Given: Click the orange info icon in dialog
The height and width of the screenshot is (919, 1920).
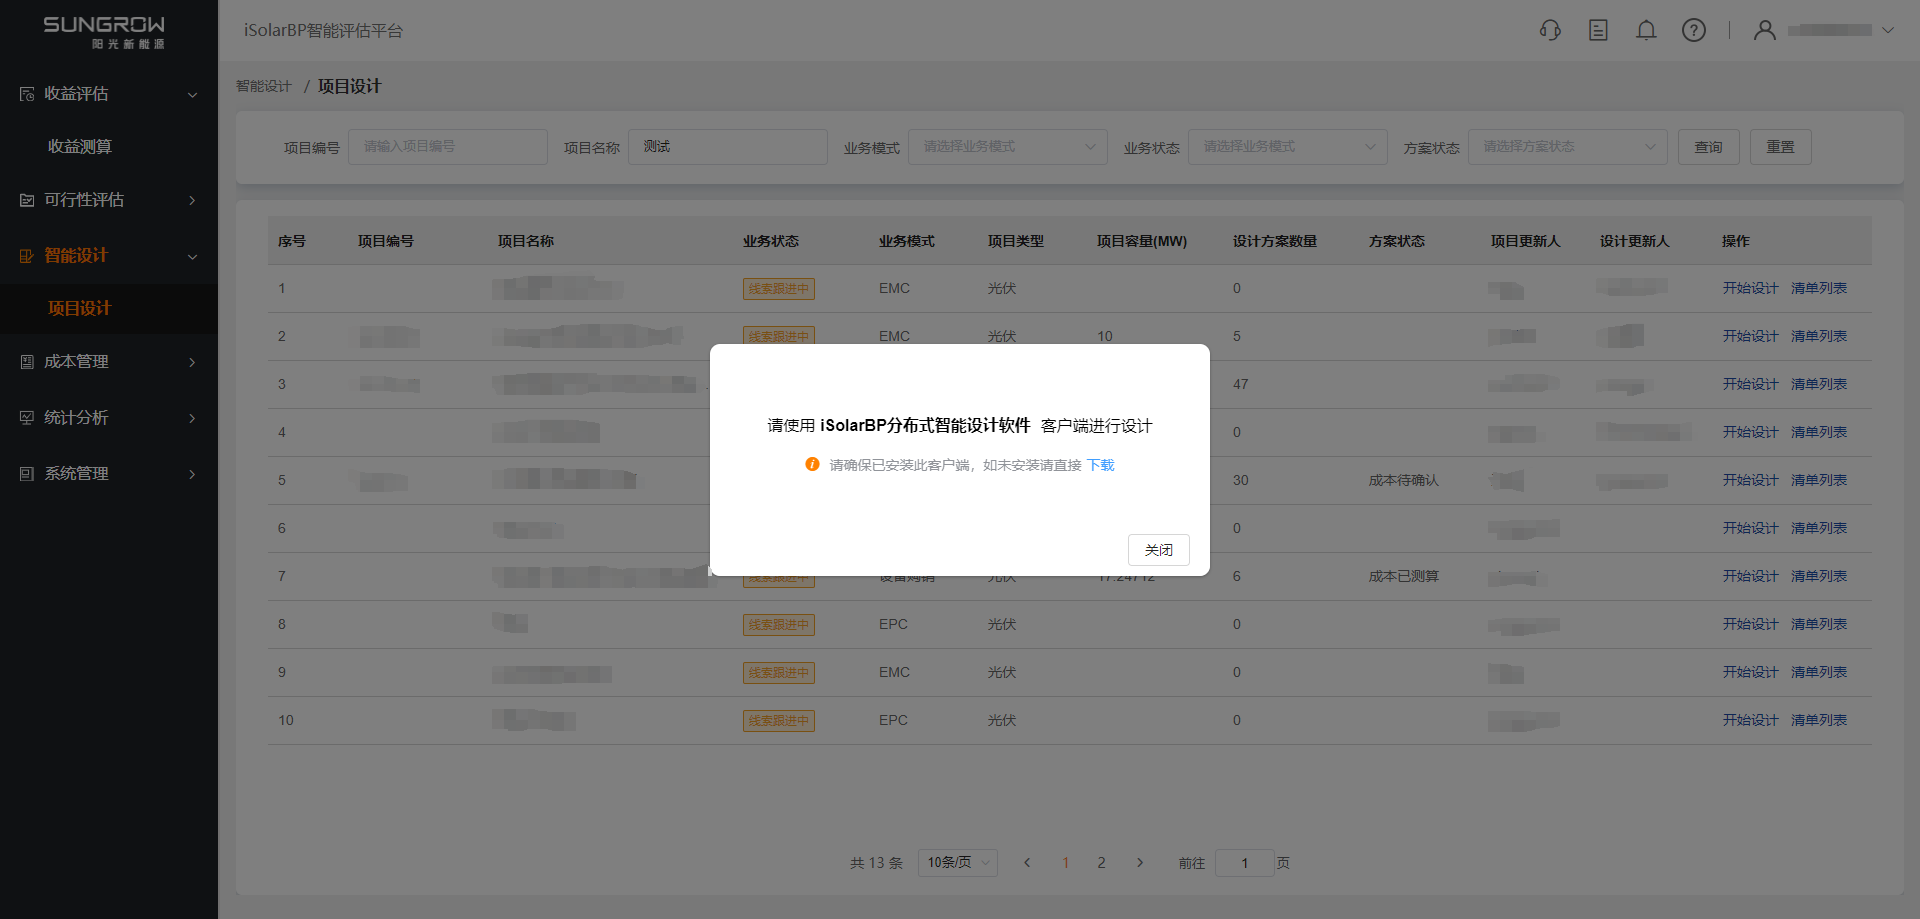Looking at the screenshot, I should tap(812, 464).
